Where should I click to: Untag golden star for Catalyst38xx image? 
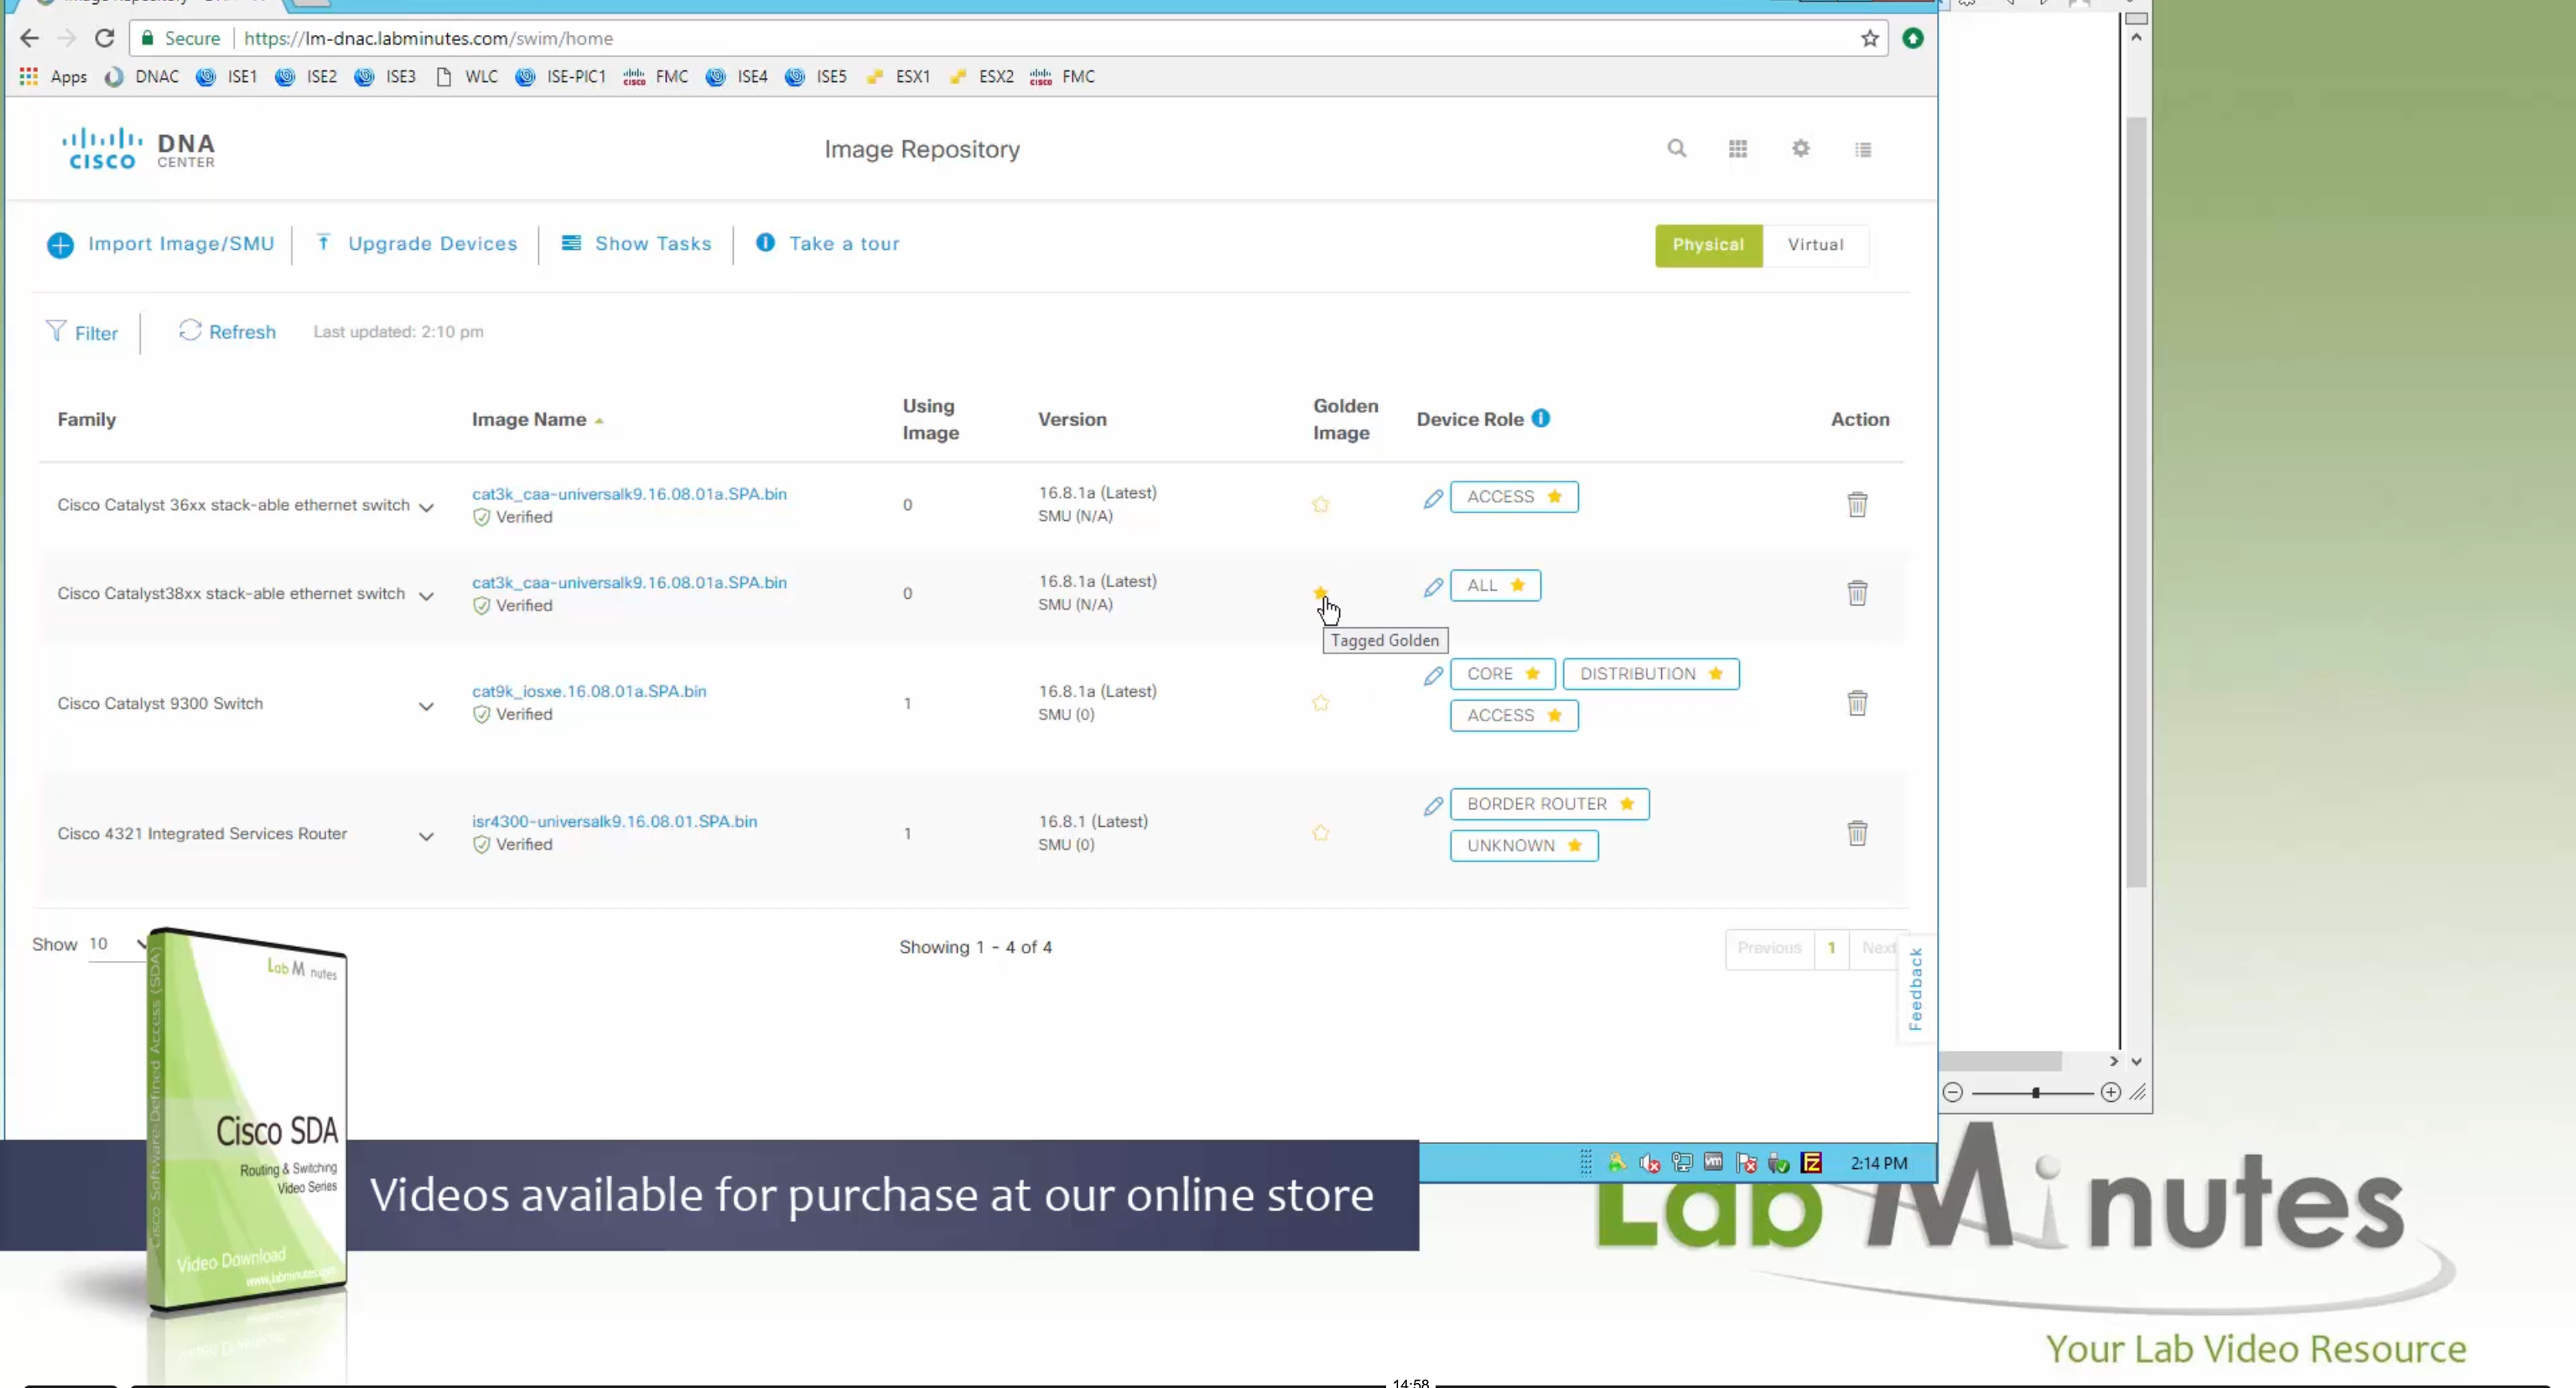click(1320, 593)
